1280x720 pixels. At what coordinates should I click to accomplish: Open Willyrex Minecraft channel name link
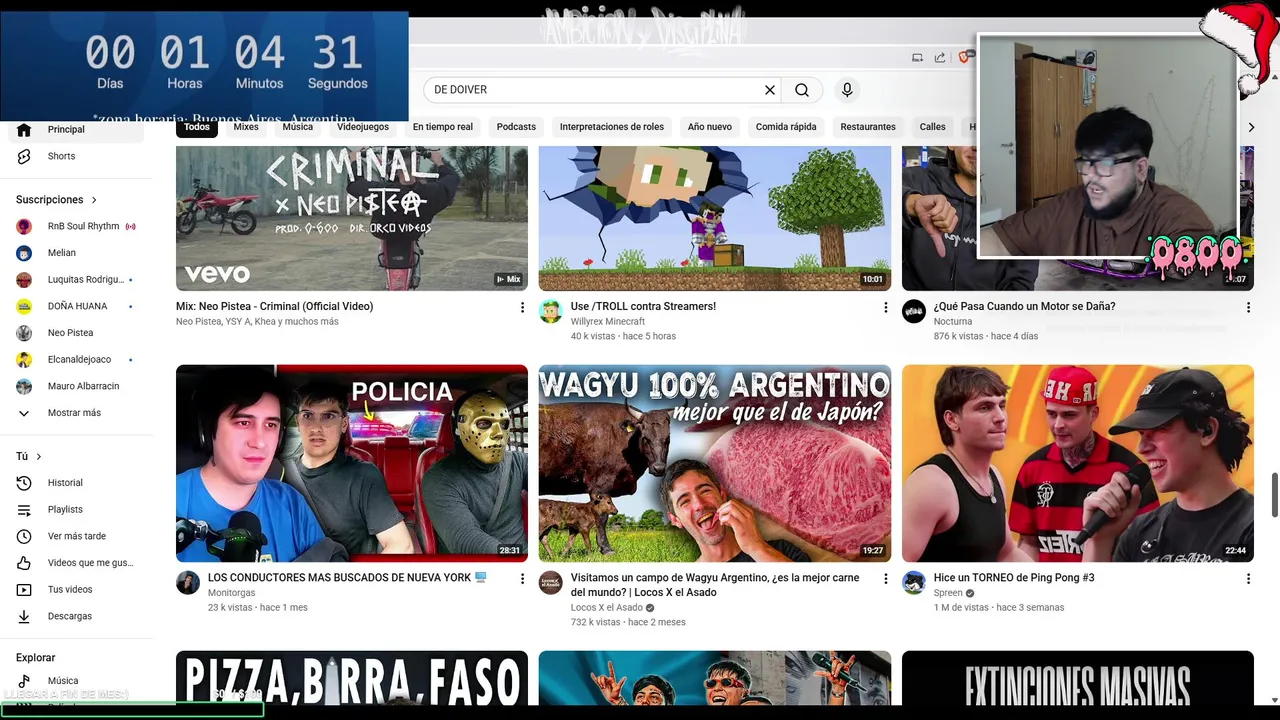click(608, 322)
